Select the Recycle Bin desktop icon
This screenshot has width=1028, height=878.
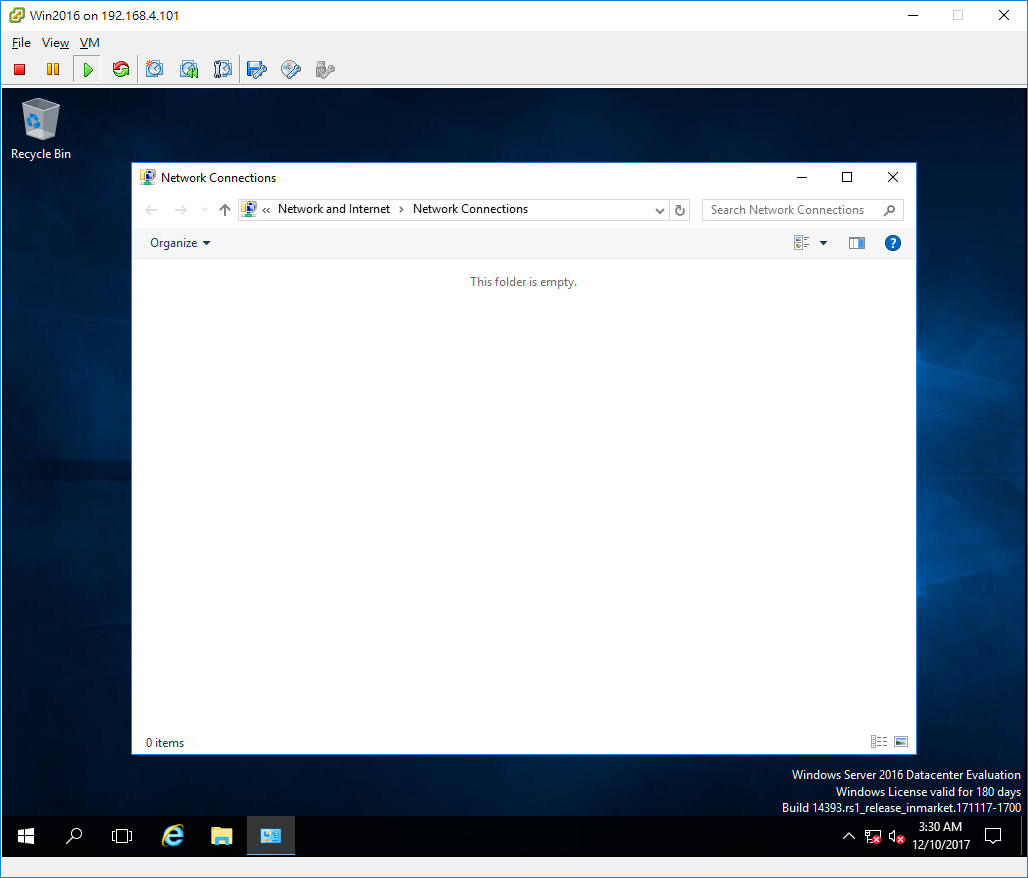tap(41, 129)
